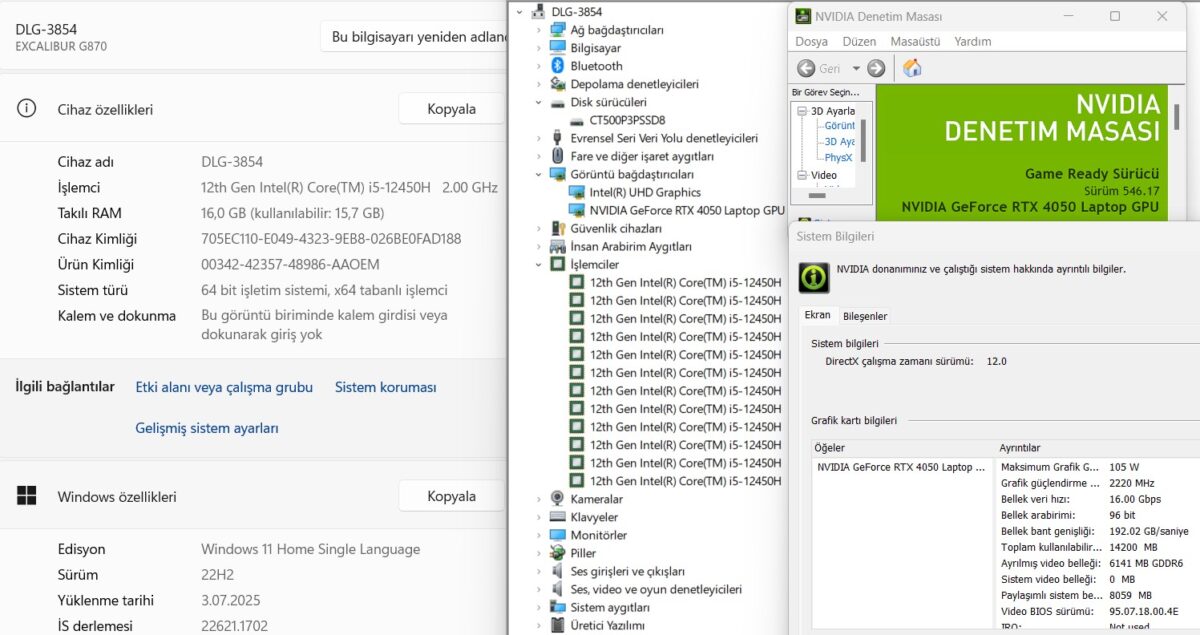Click the CT500P3PSSD8 disk drive icon
Image resolution: width=1200 pixels, height=635 pixels.
pos(577,120)
